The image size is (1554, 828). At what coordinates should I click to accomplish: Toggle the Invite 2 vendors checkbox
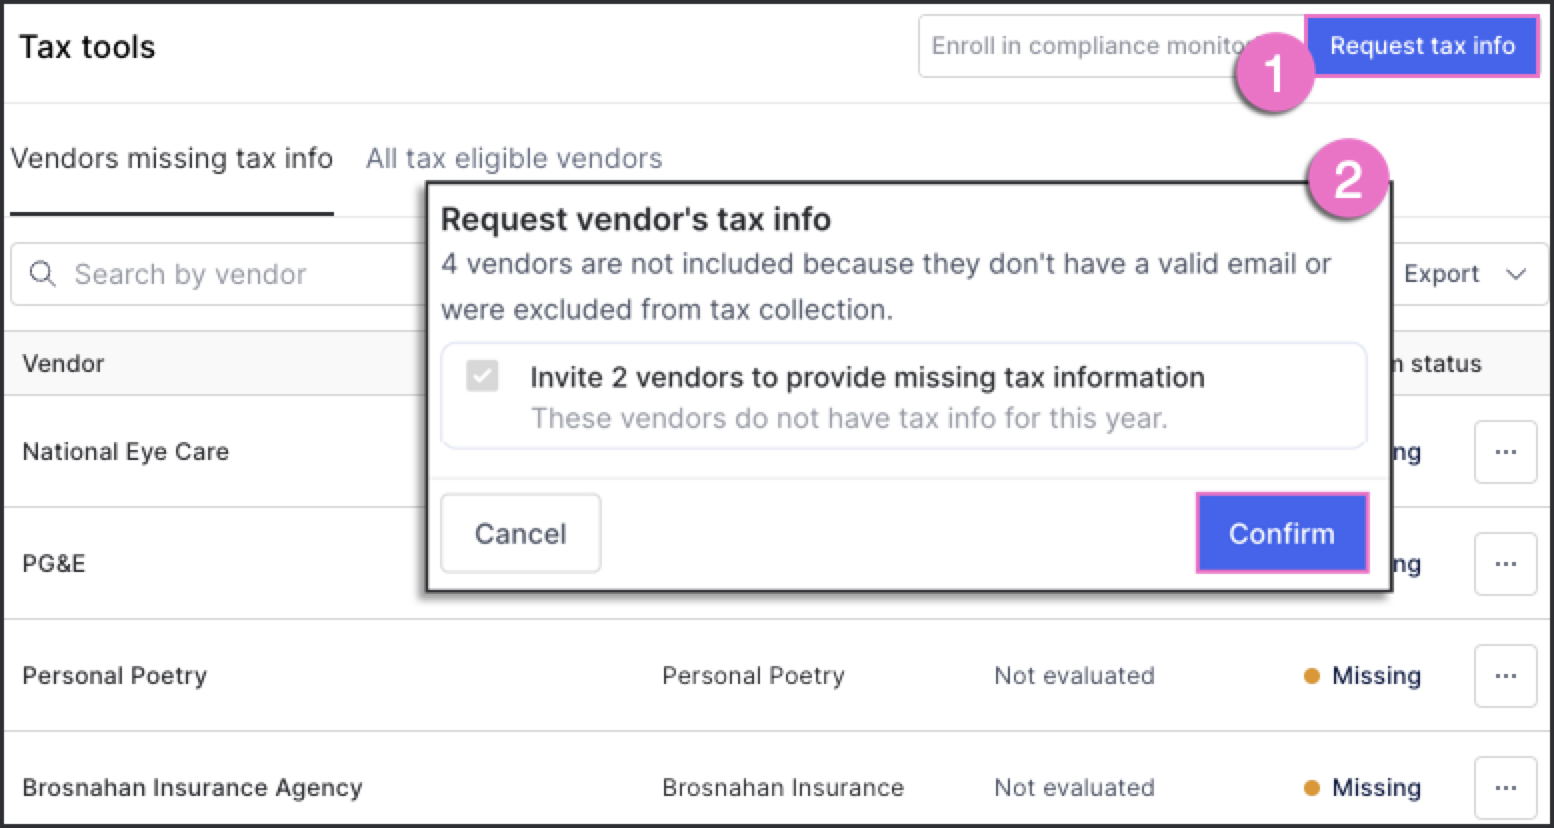point(482,376)
